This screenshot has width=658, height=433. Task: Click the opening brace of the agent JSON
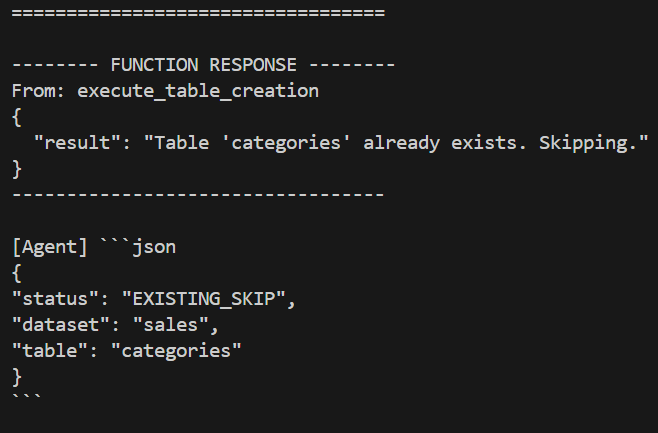pyautogui.click(x=17, y=272)
